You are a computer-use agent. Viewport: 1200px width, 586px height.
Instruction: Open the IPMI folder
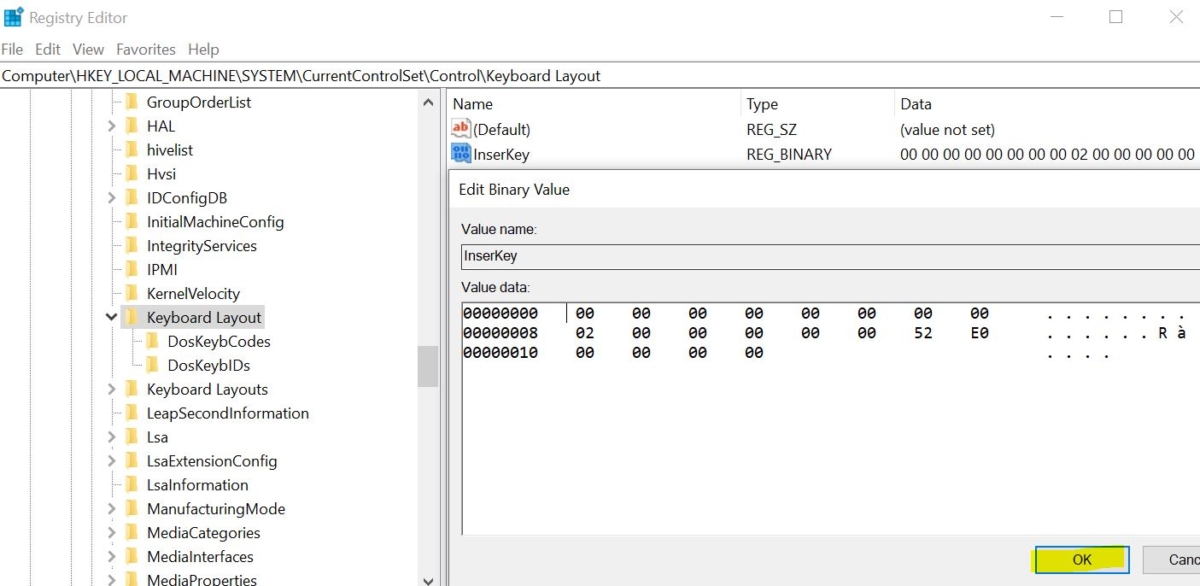click(x=133, y=269)
